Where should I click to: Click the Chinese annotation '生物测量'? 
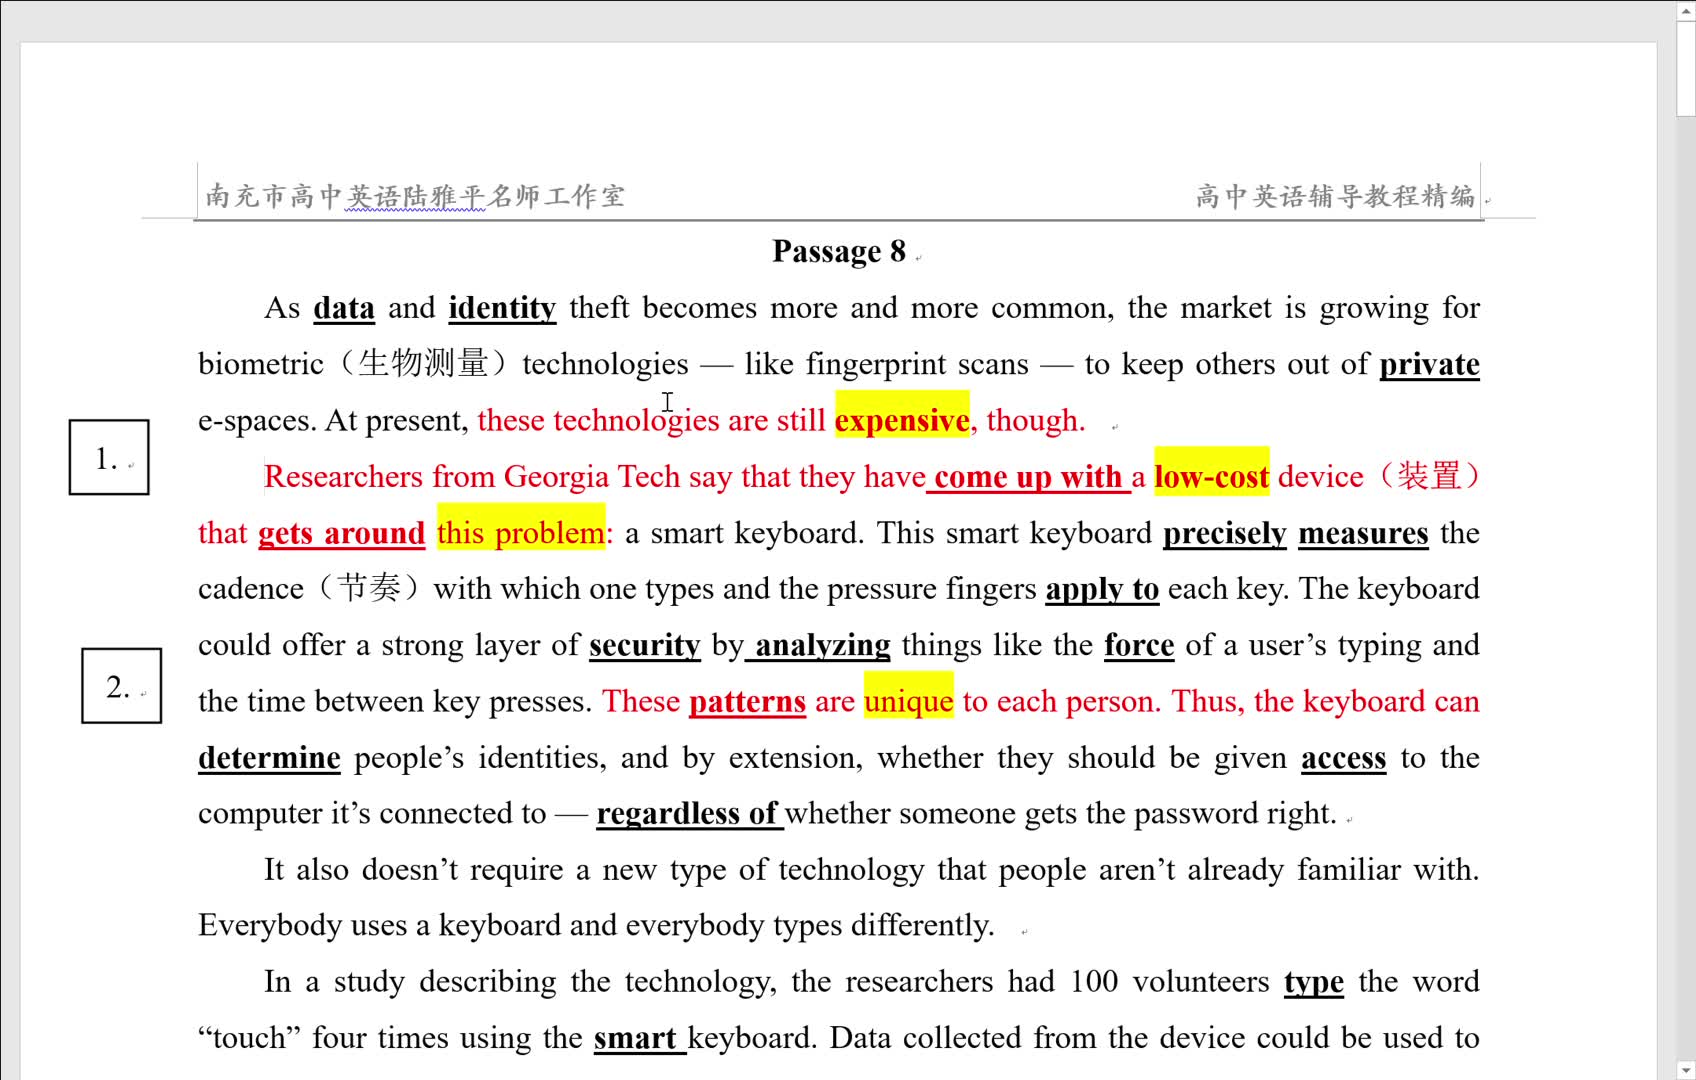(x=424, y=363)
